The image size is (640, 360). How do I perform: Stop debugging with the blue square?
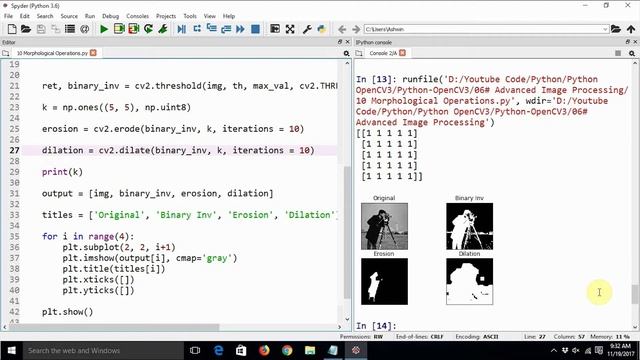click(255, 29)
